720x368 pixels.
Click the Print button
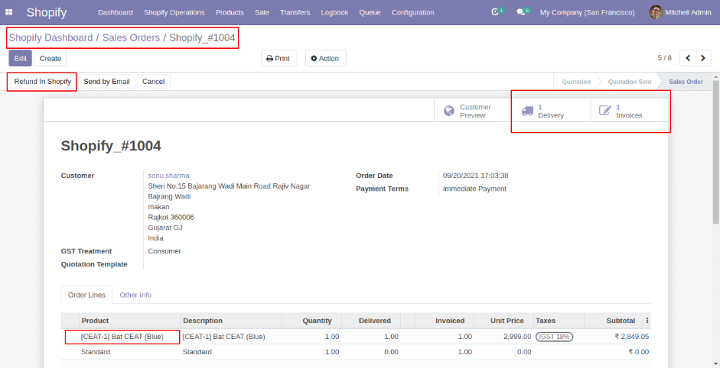tap(279, 58)
